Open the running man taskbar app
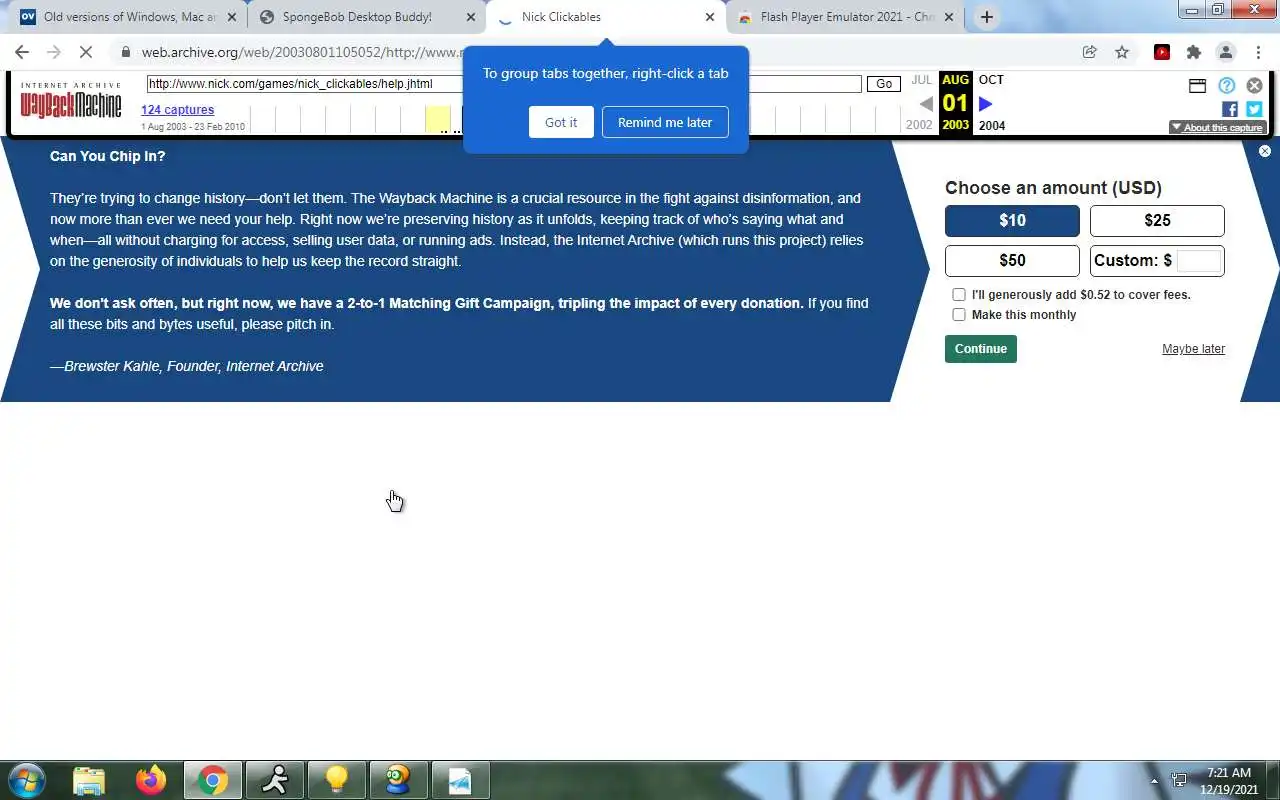 274,780
